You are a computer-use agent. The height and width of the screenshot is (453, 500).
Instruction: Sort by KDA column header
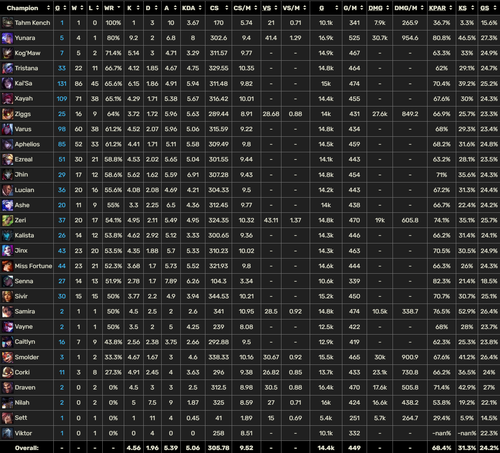coord(192,8)
